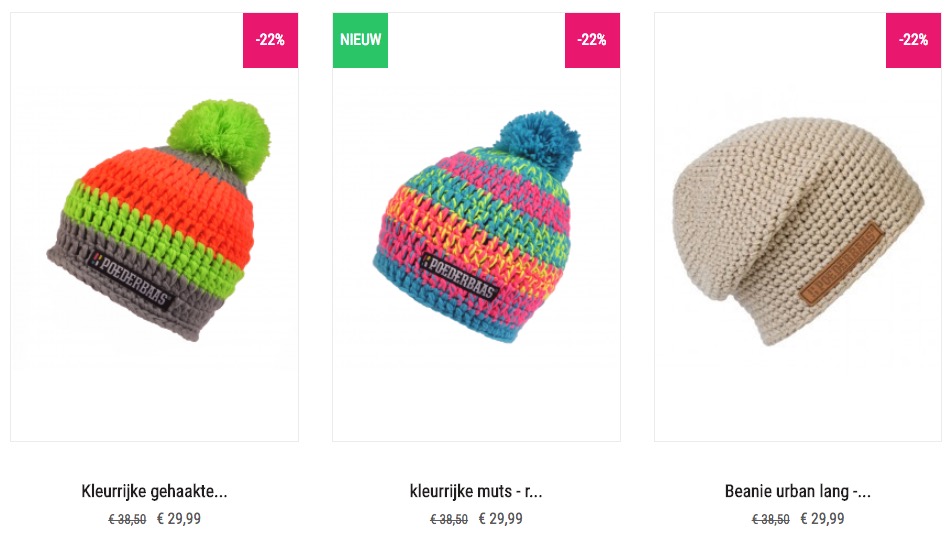Open the beige urban beanie image
The image size is (951, 537).
click(798, 231)
